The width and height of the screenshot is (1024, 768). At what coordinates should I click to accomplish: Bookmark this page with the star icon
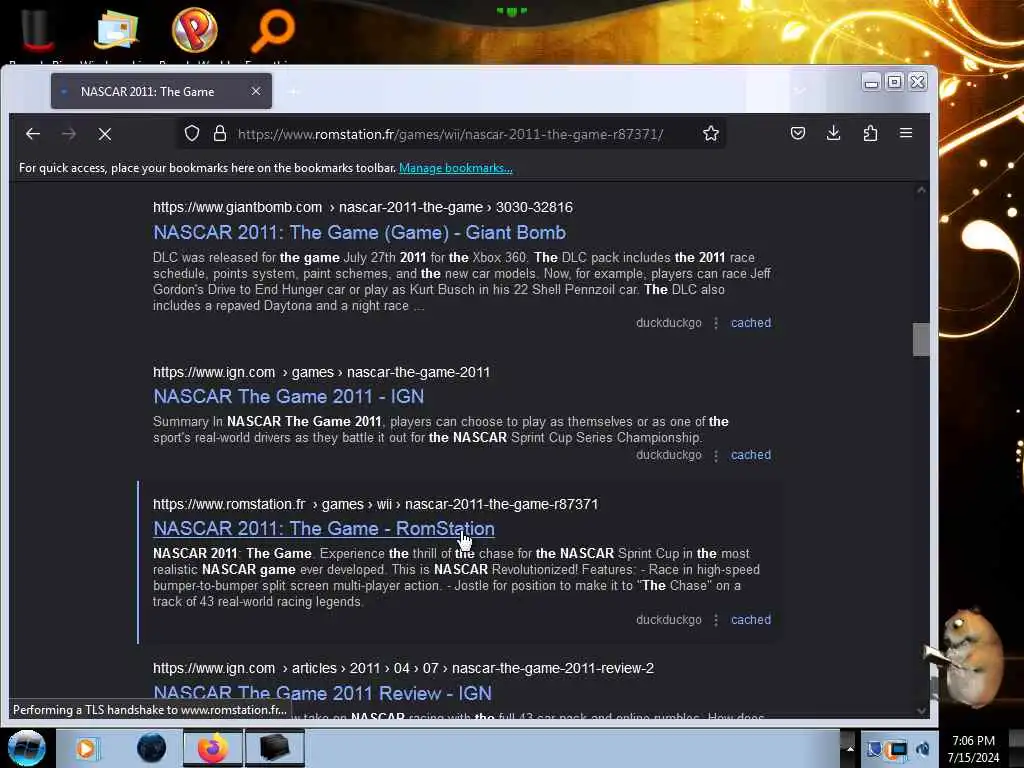click(x=711, y=133)
